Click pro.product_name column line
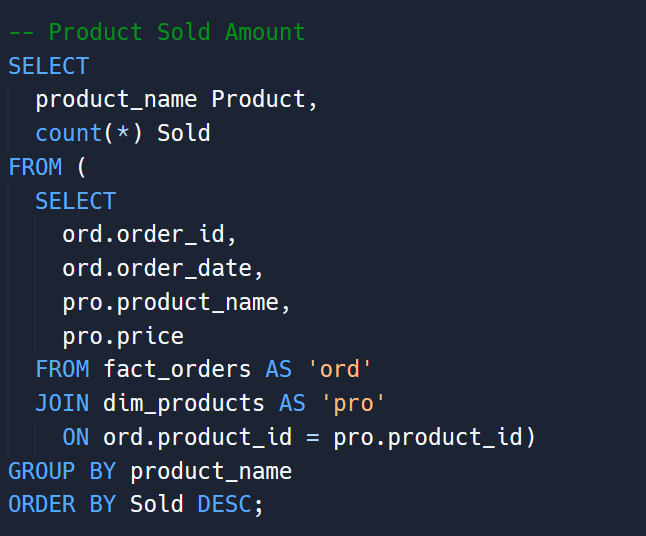 [176, 303]
